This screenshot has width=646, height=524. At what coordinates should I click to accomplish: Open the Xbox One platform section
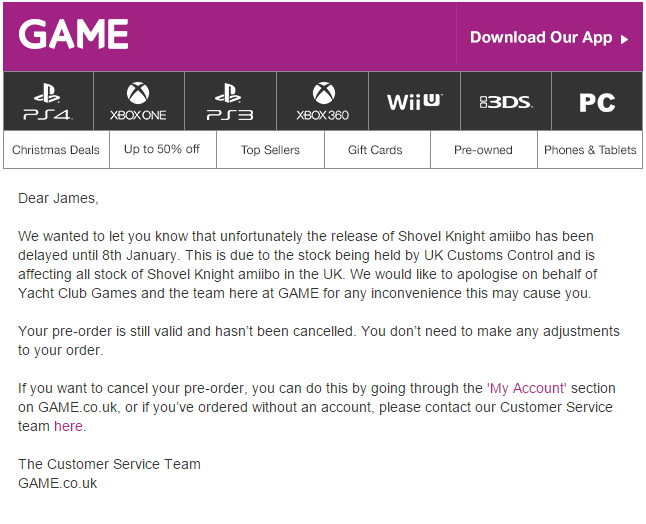tap(138, 101)
